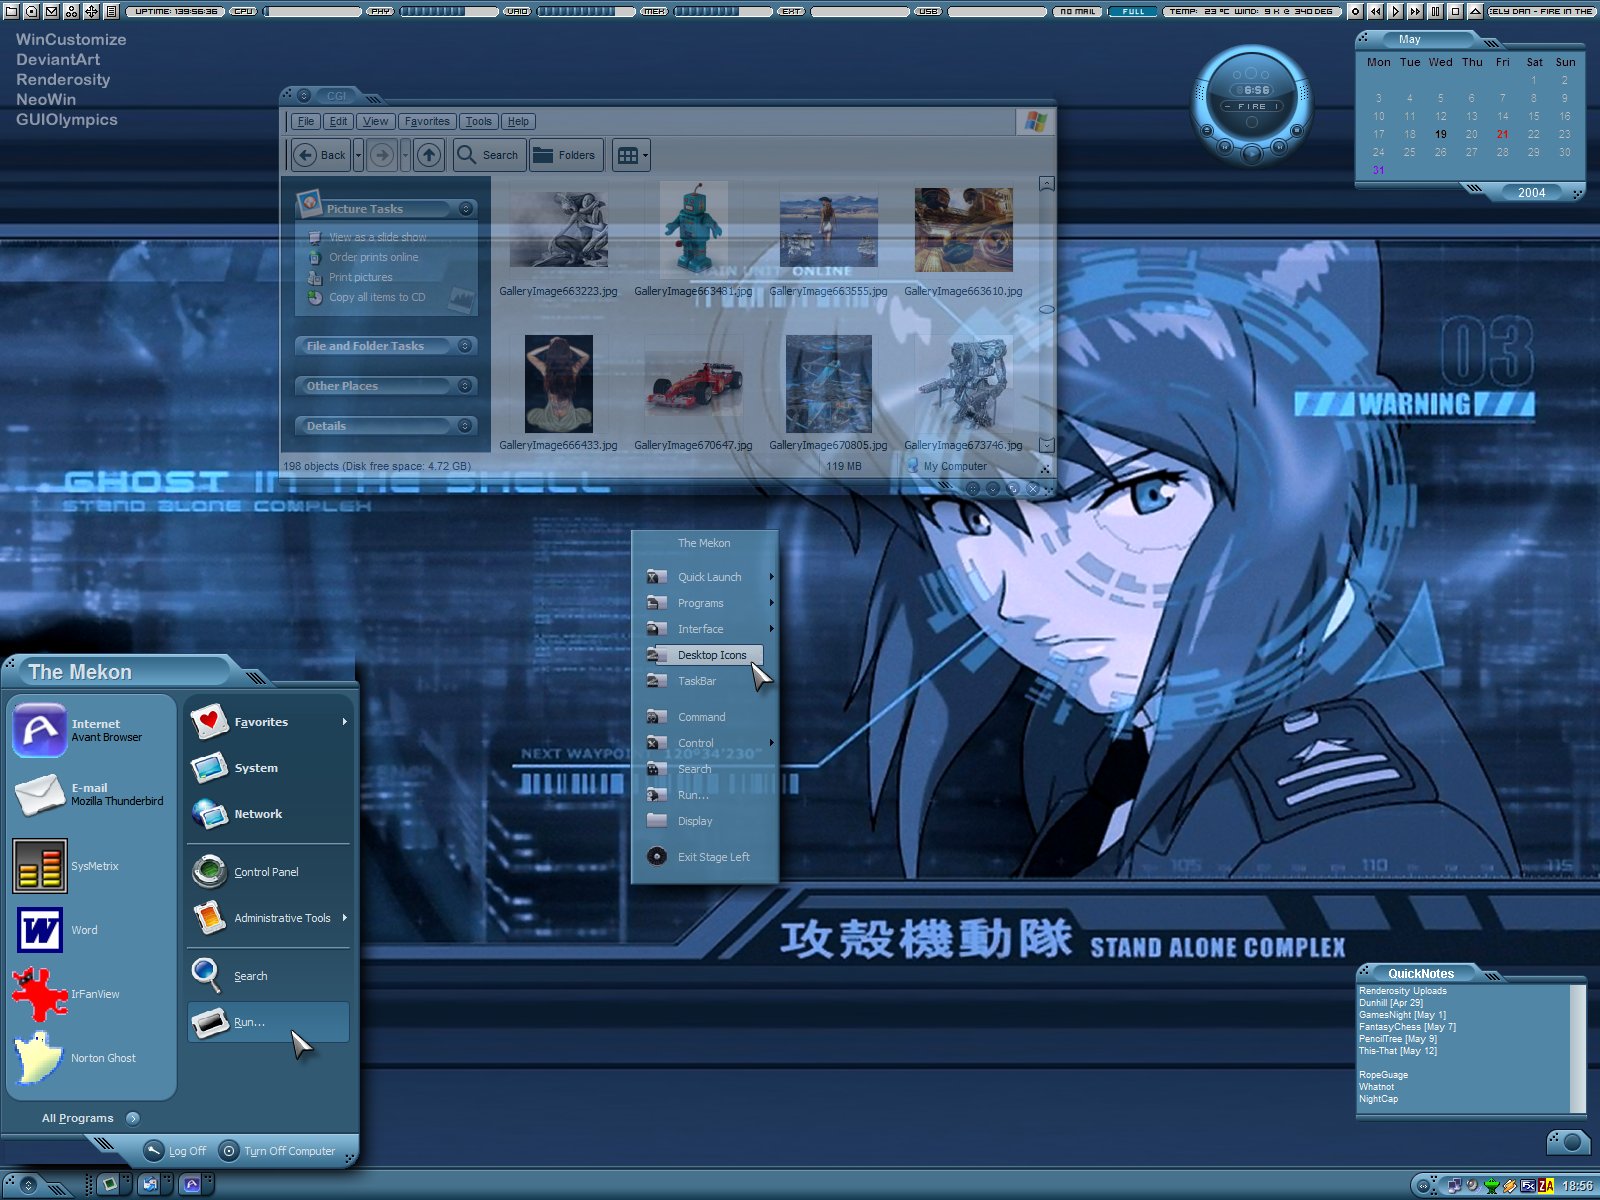Stop playback in top media controls
The height and width of the screenshot is (1200, 1600).
tap(1455, 11)
